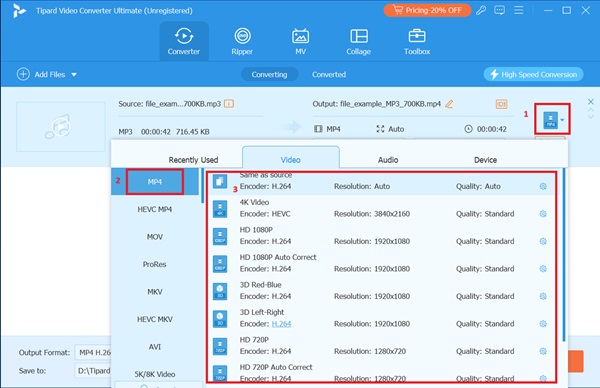Click the key register icon
This screenshot has width=600, height=388.
click(481, 10)
